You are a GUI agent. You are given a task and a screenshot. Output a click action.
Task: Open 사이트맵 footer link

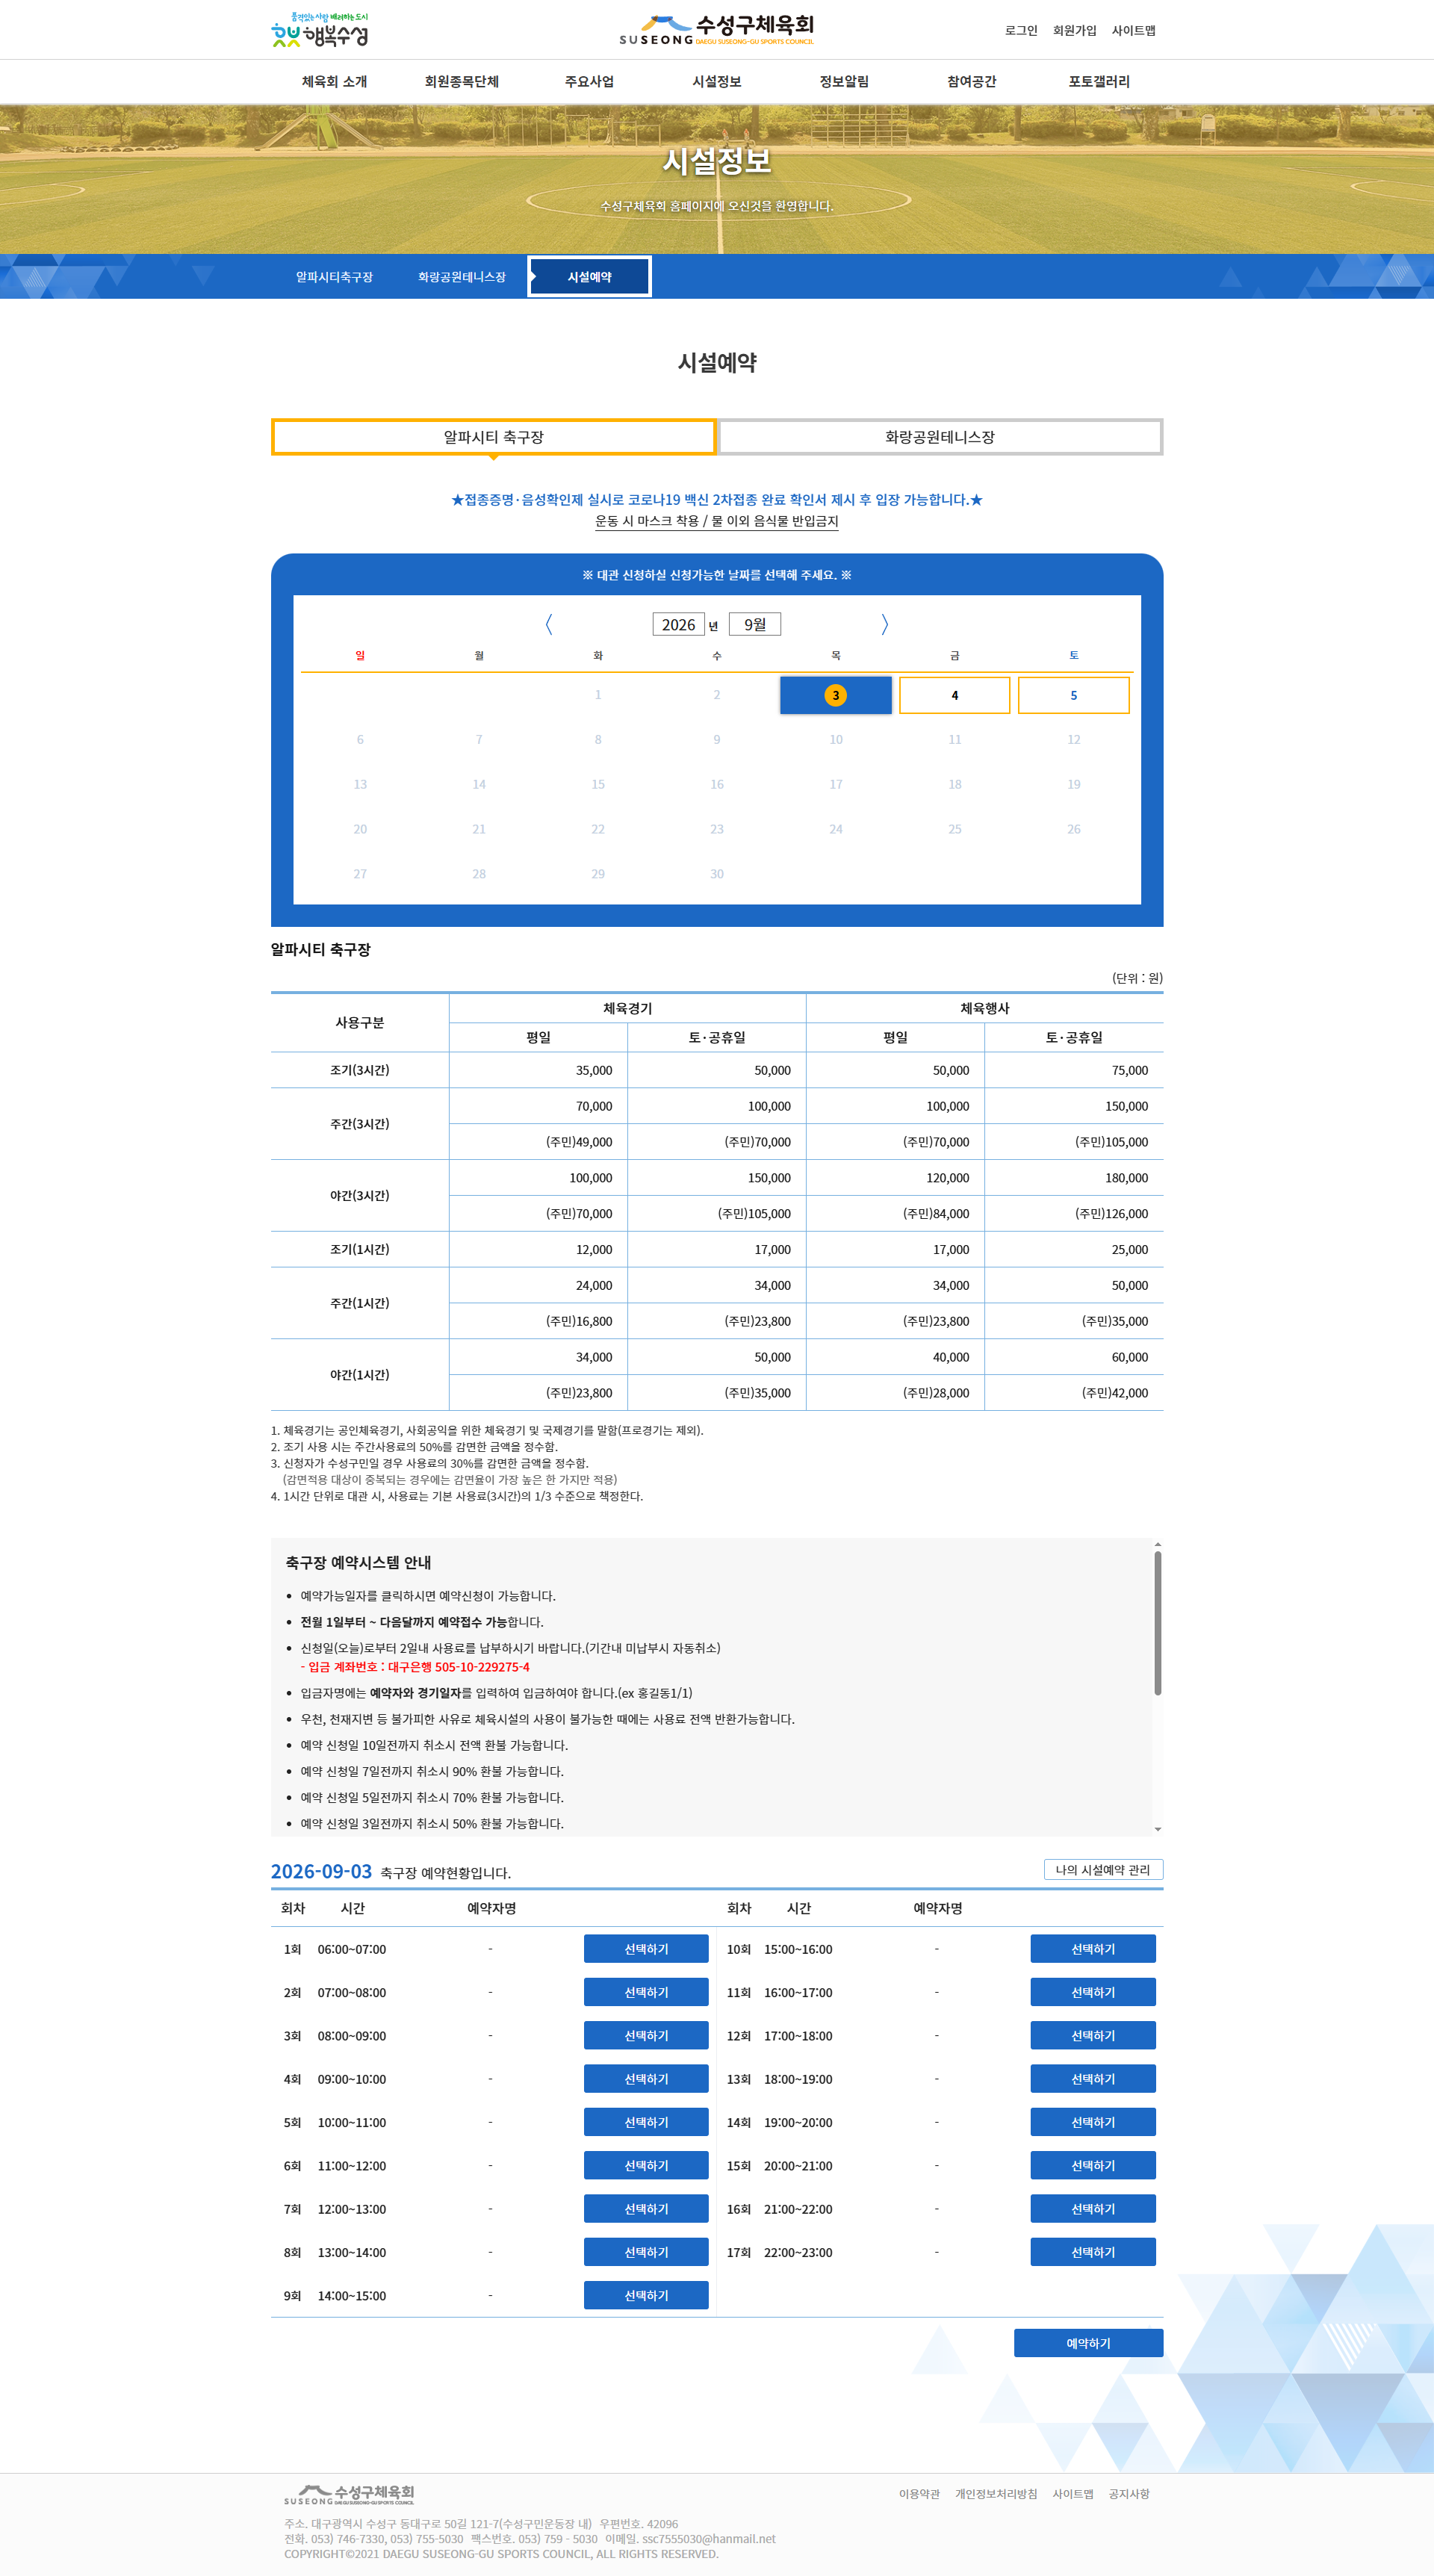pyautogui.click(x=1073, y=2494)
